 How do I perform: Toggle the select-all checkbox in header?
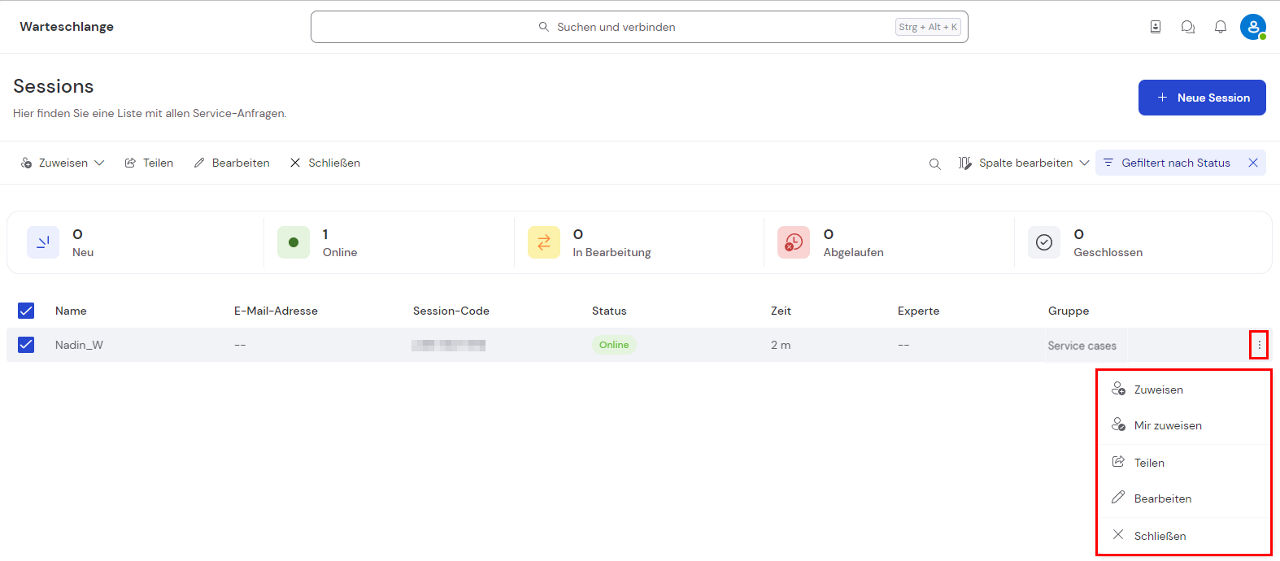click(26, 311)
